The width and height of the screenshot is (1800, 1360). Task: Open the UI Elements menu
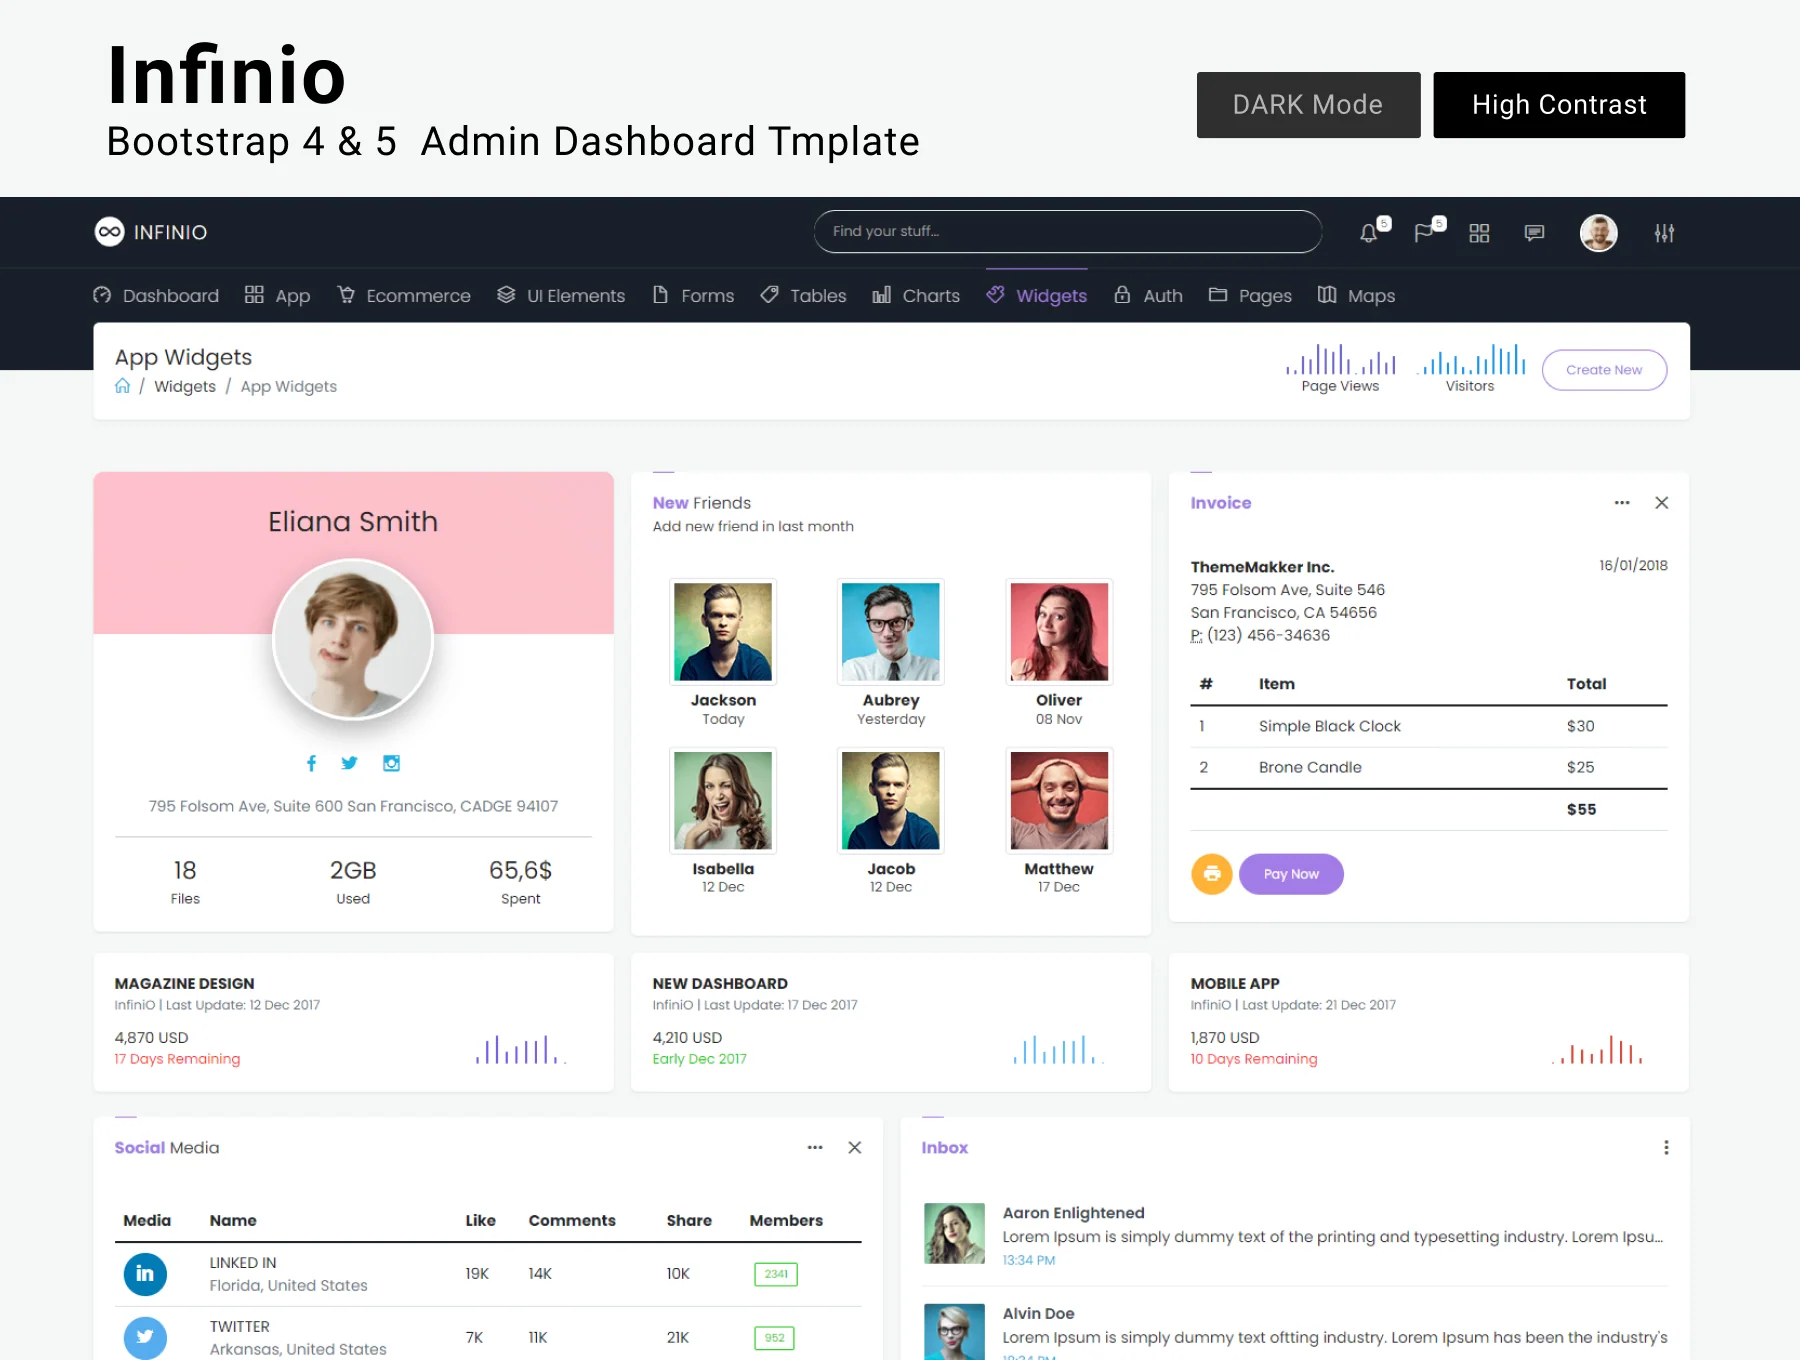click(561, 296)
